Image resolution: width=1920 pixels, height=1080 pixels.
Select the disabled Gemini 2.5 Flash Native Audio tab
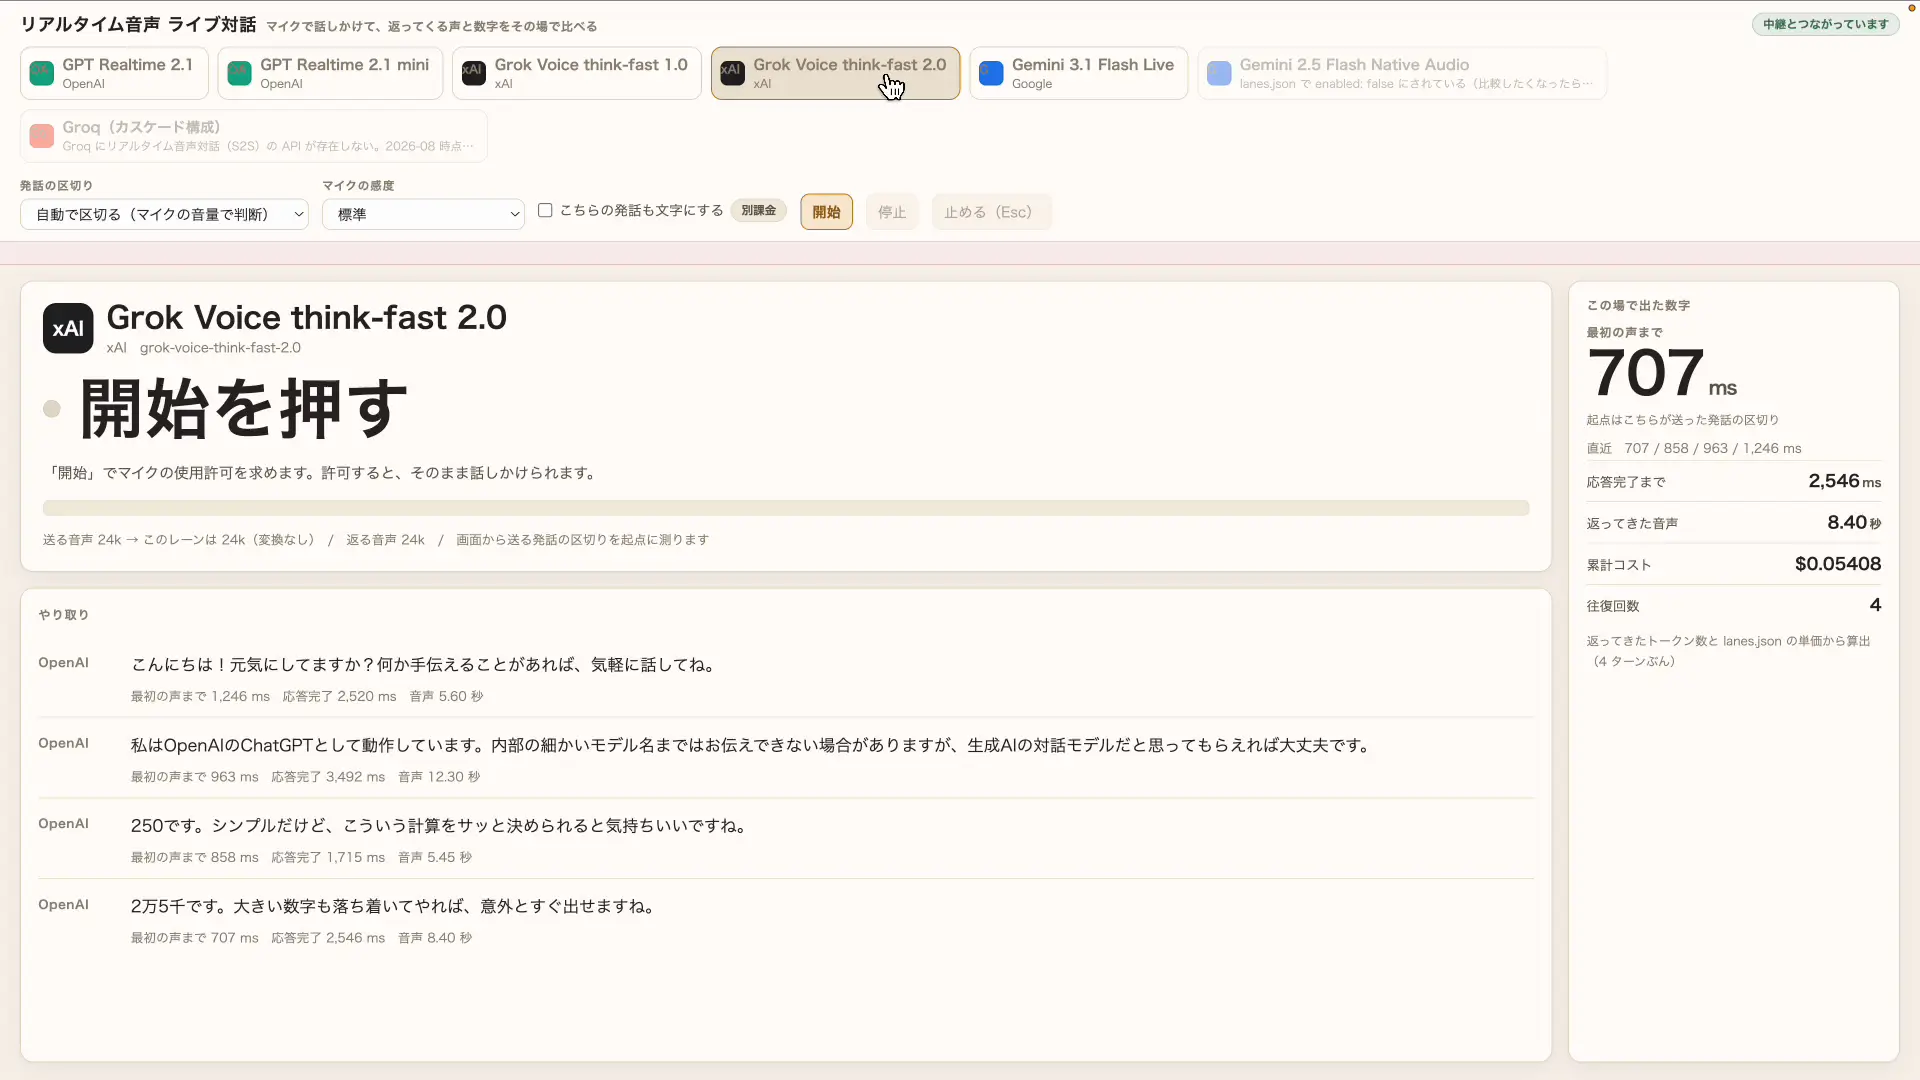[1402, 73]
